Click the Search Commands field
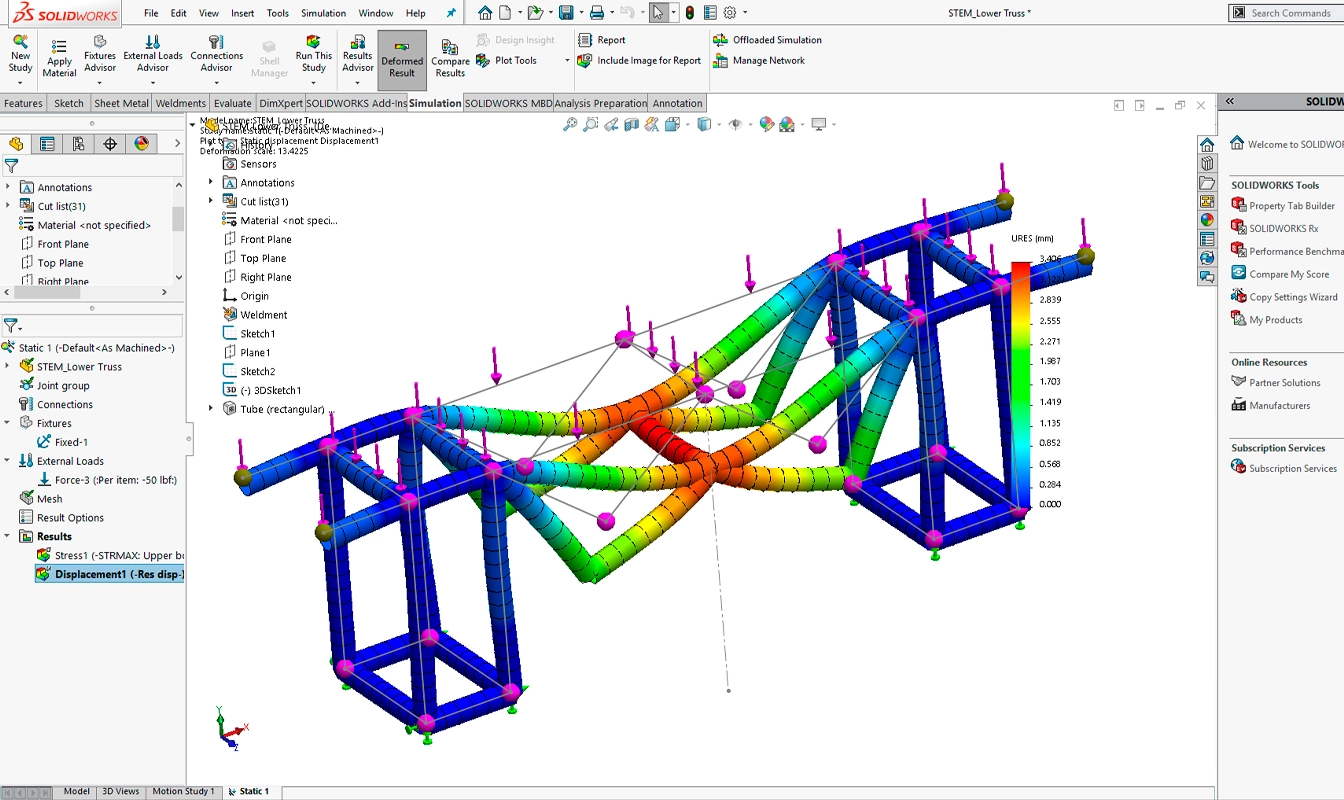Image resolution: width=1344 pixels, height=800 pixels. 1286,13
